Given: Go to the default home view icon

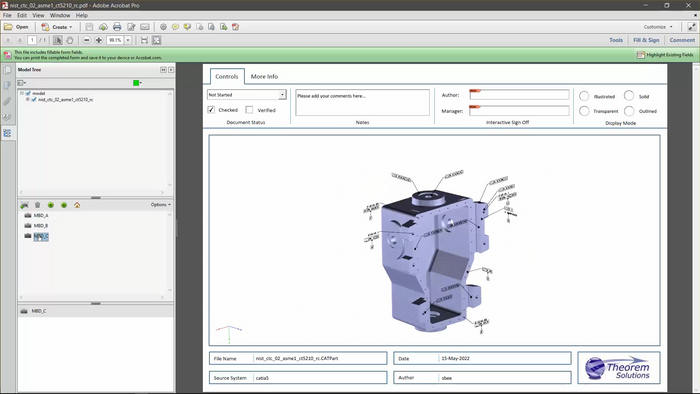Looking at the screenshot, I should (x=77, y=205).
